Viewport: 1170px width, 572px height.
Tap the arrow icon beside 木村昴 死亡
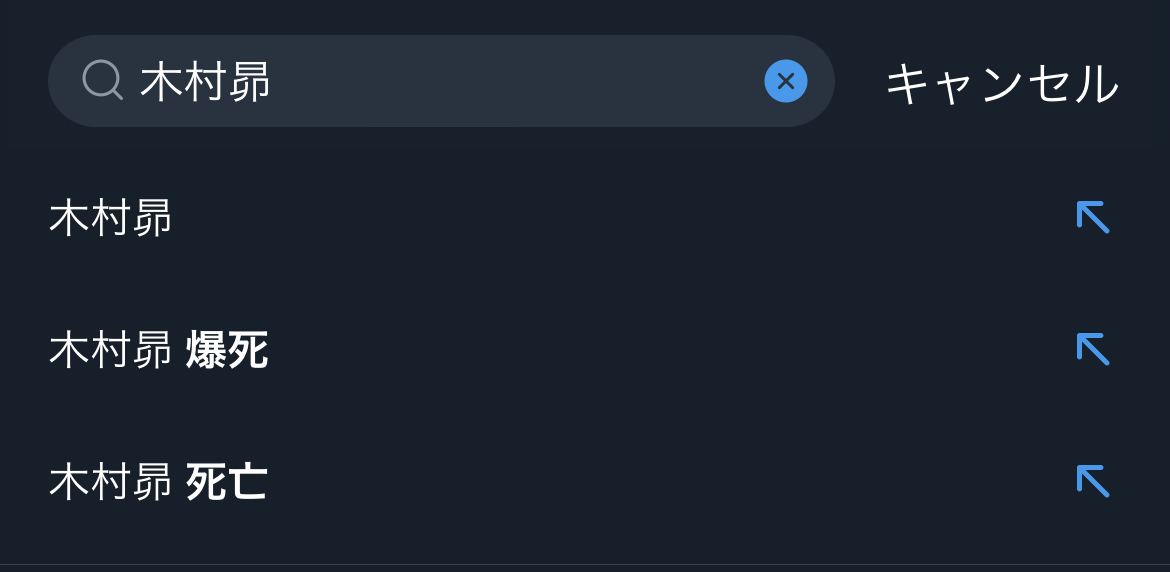click(x=1093, y=481)
